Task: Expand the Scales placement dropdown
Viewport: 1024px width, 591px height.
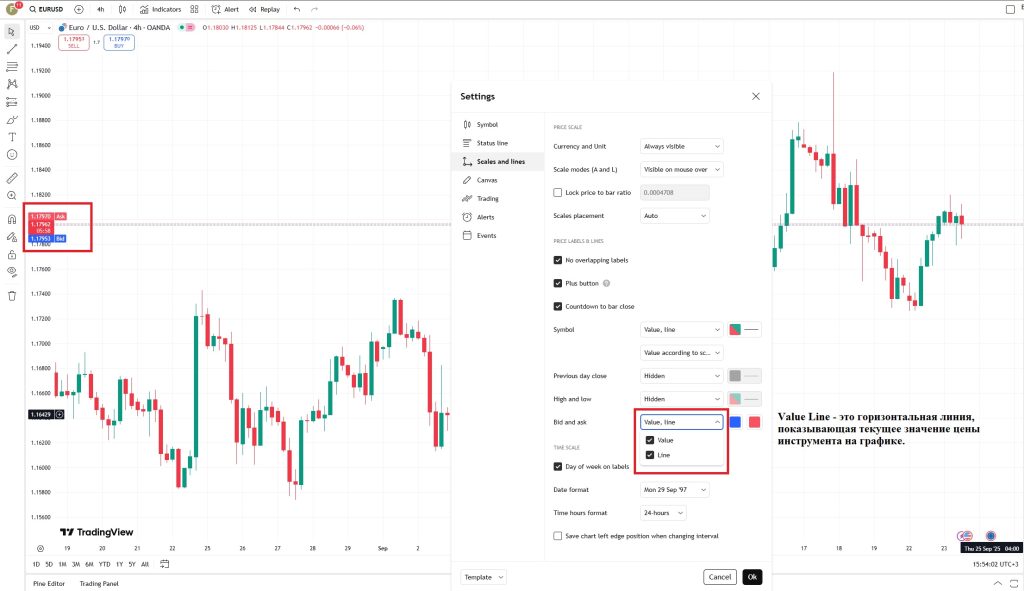Action: [675, 216]
